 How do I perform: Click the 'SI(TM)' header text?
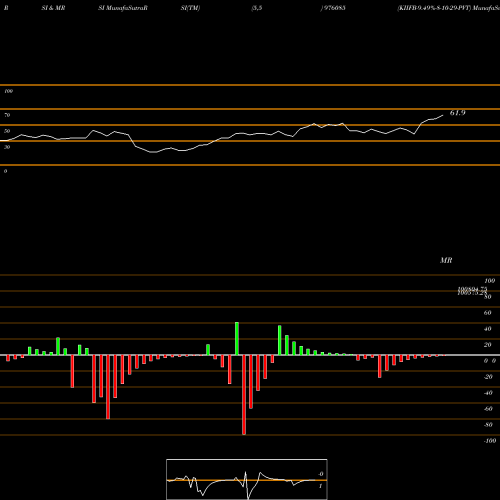[x=190, y=8]
